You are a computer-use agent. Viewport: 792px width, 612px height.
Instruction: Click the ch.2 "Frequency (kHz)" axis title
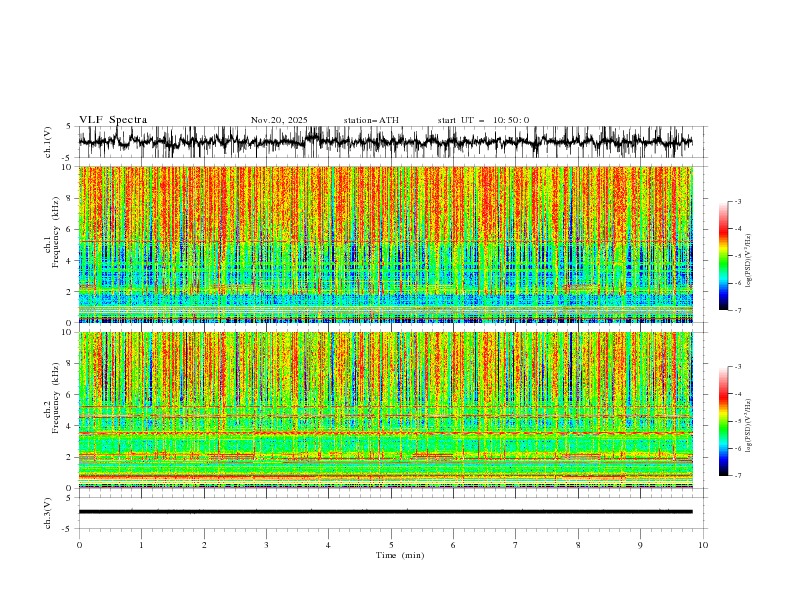56,397
